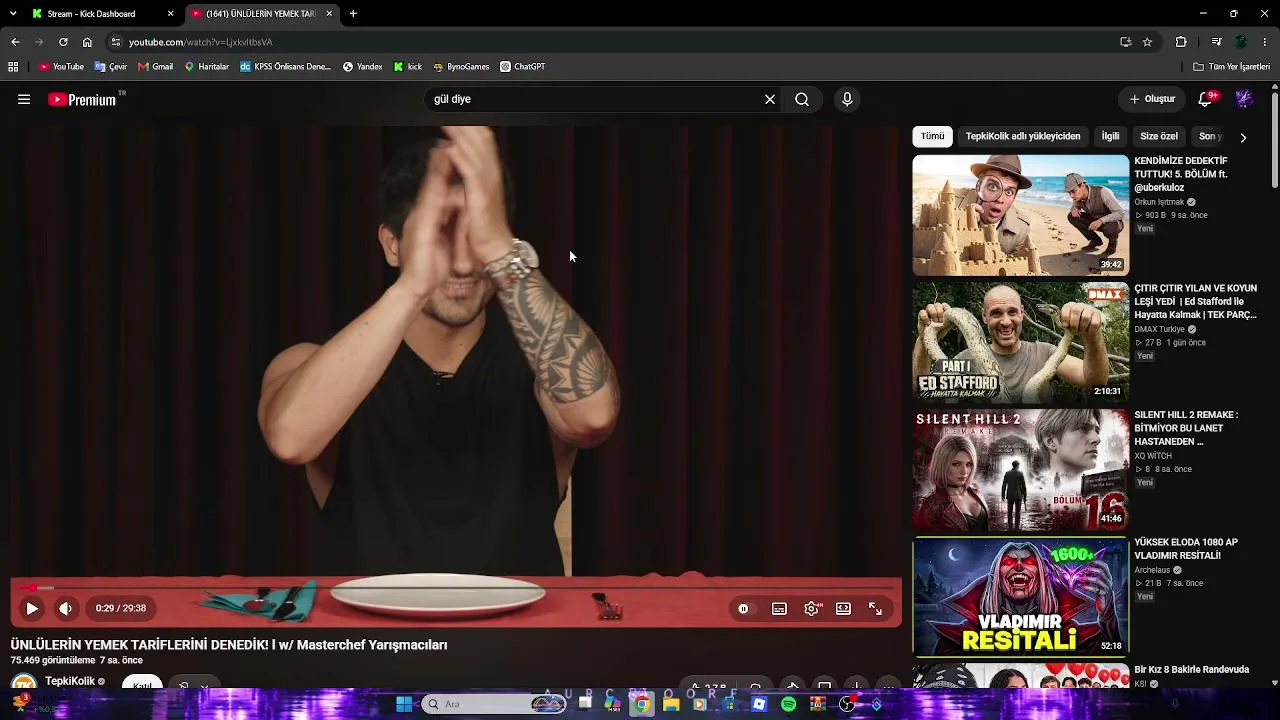Open the YouTube bookmark
The image size is (1280, 720).
coord(61,67)
